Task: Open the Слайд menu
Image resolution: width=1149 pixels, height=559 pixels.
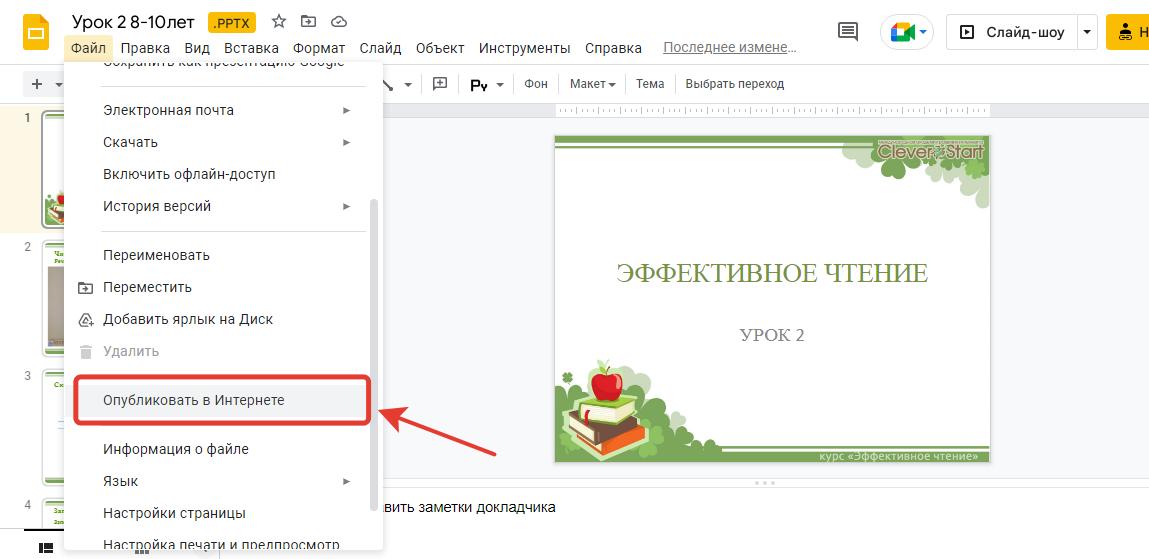Action: click(x=380, y=48)
